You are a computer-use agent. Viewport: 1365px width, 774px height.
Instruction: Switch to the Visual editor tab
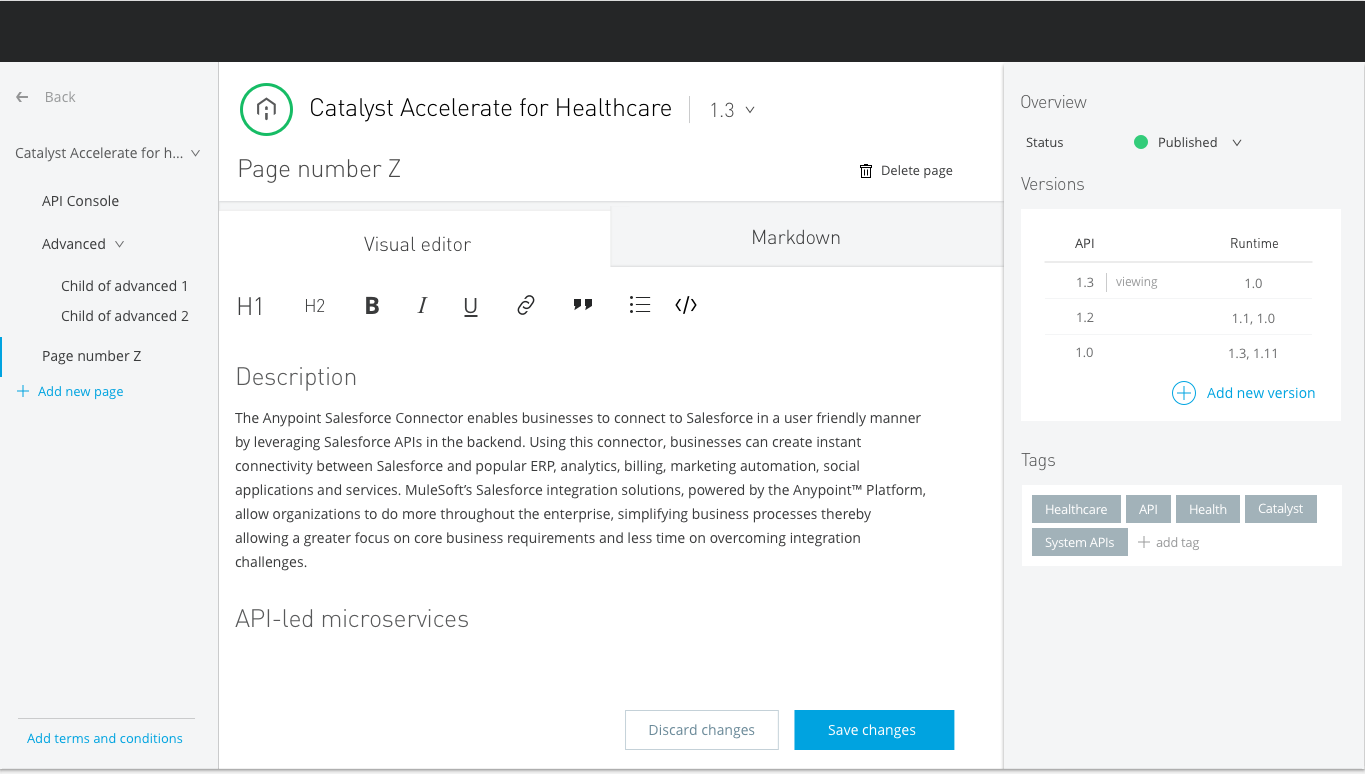415,238
